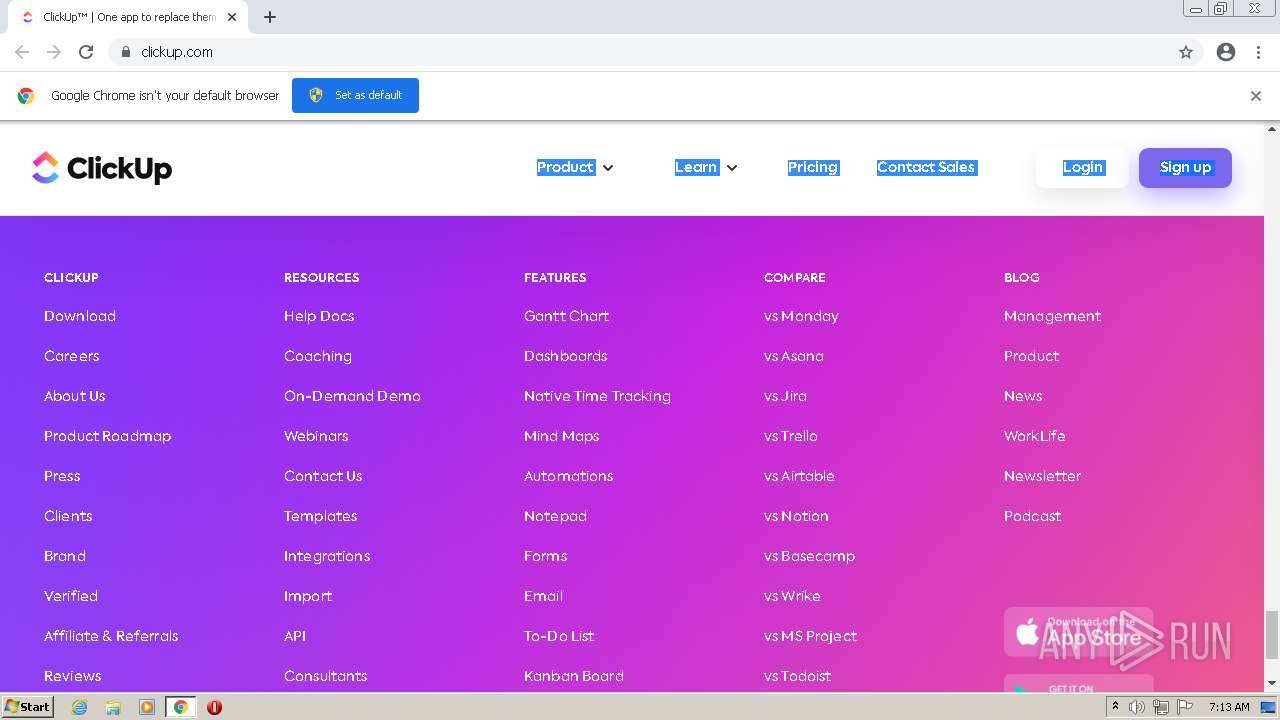The height and width of the screenshot is (720, 1280).
Task: Click browser back arrow
Action: tap(22, 52)
